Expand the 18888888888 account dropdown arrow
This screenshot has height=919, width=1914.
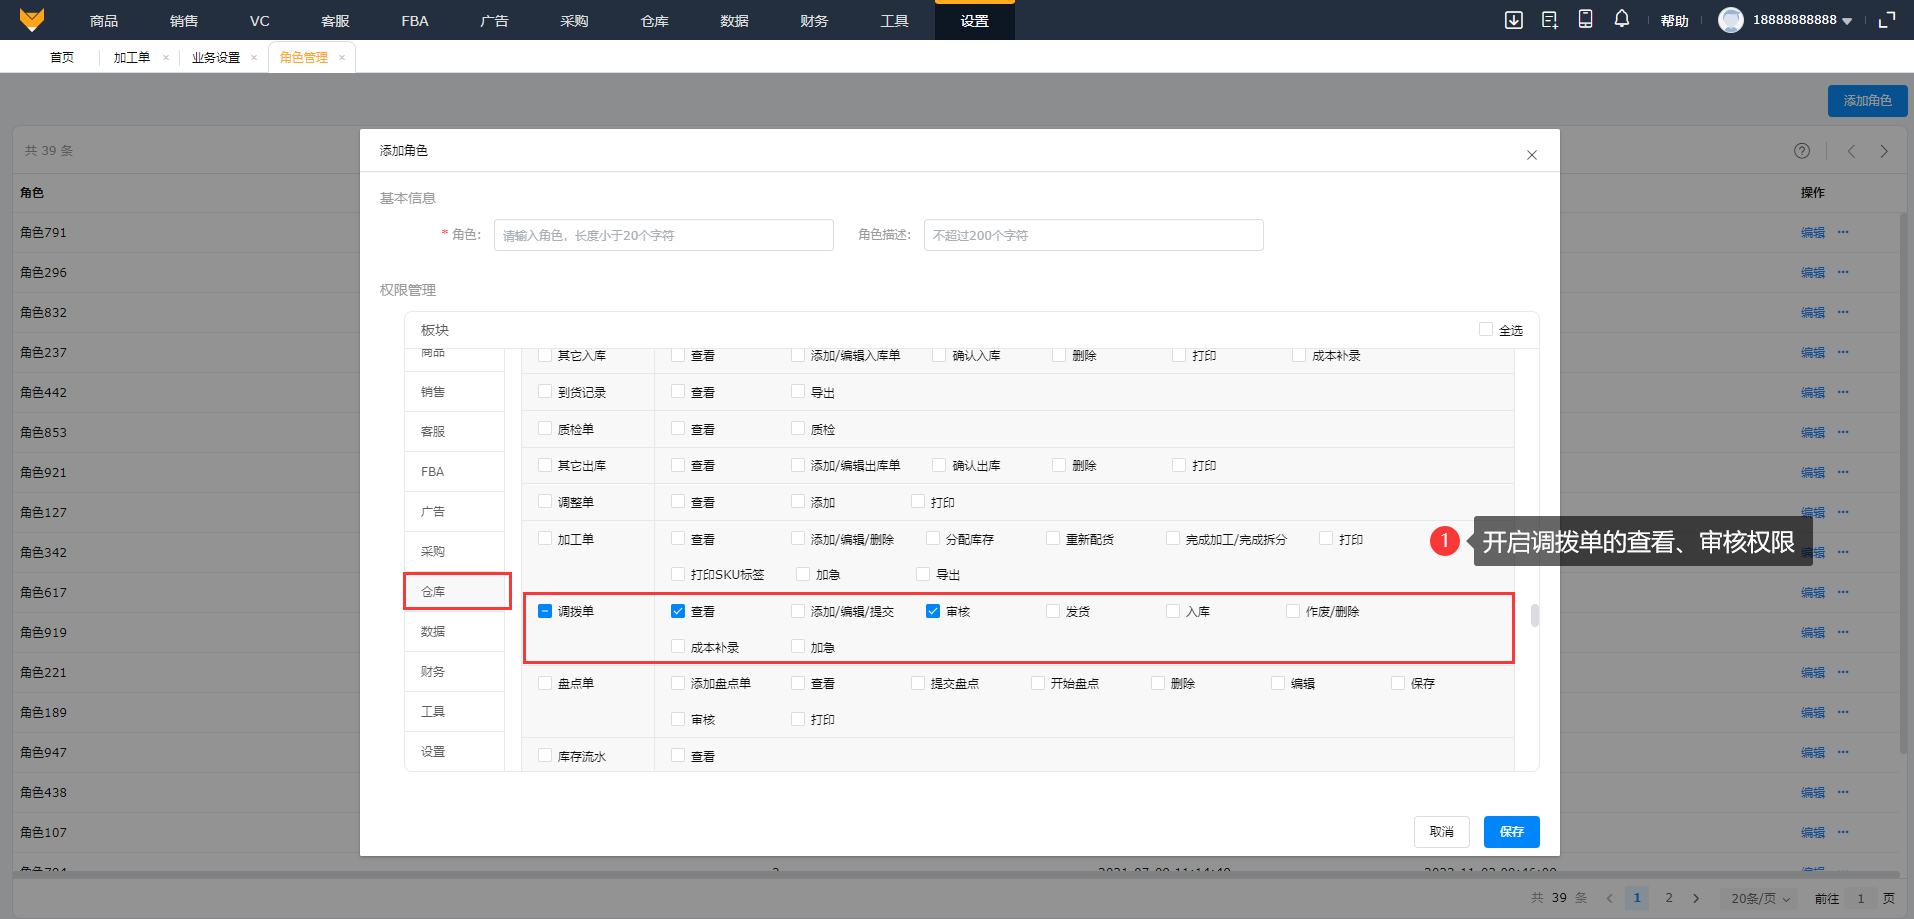tap(1847, 21)
